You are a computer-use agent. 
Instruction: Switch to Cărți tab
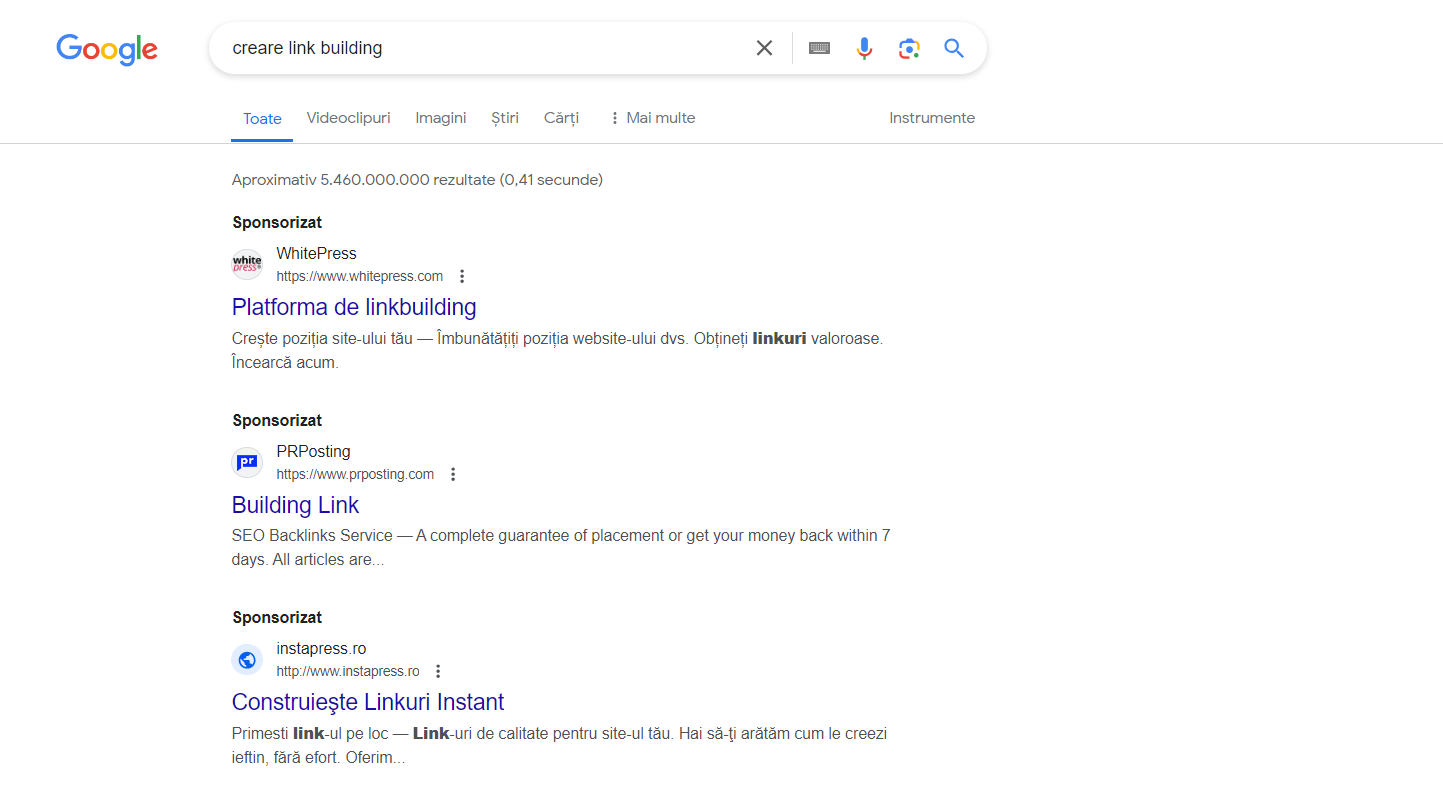pos(561,118)
